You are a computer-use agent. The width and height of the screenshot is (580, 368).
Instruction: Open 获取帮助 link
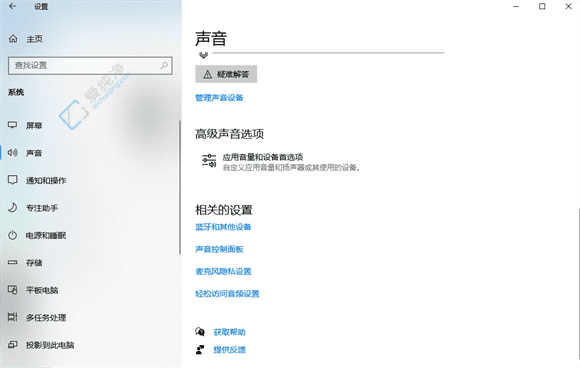click(x=229, y=332)
